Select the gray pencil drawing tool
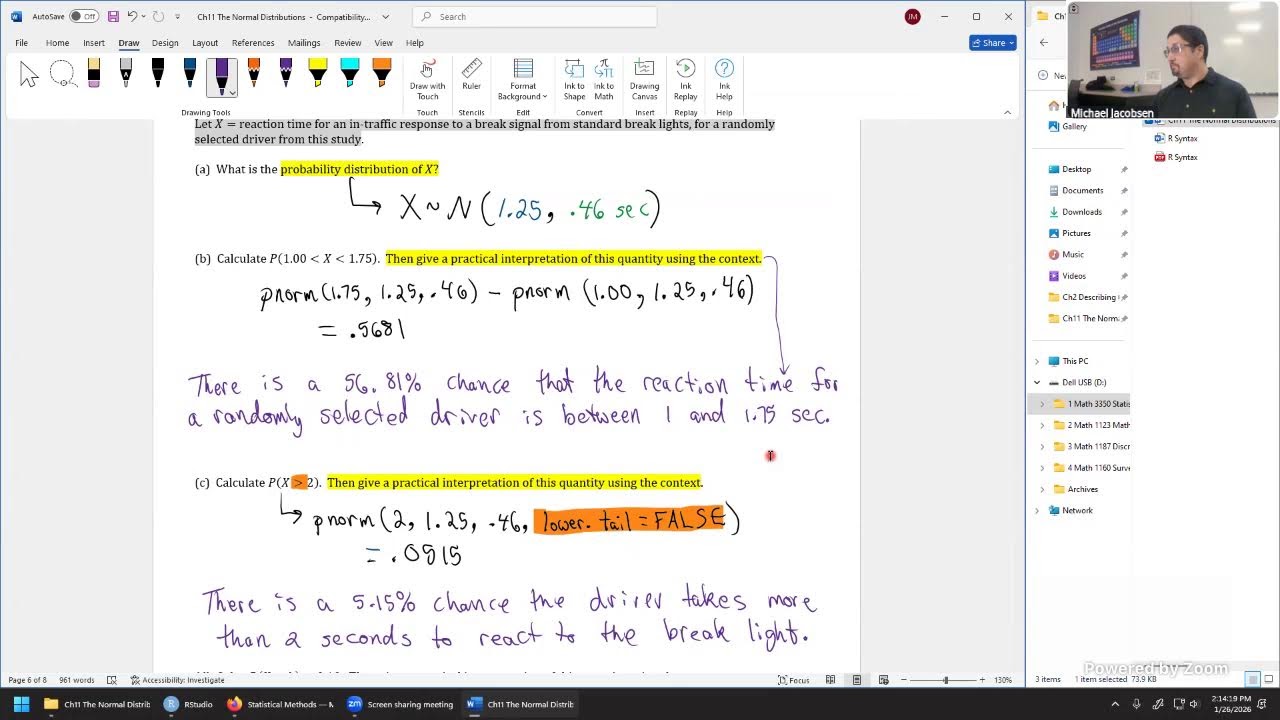The image size is (1280, 720). point(126,74)
